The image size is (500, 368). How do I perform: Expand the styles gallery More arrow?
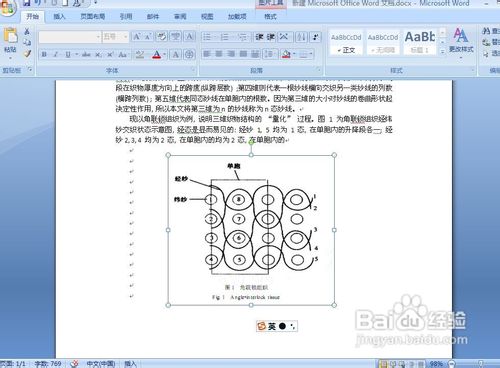pos(442,52)
